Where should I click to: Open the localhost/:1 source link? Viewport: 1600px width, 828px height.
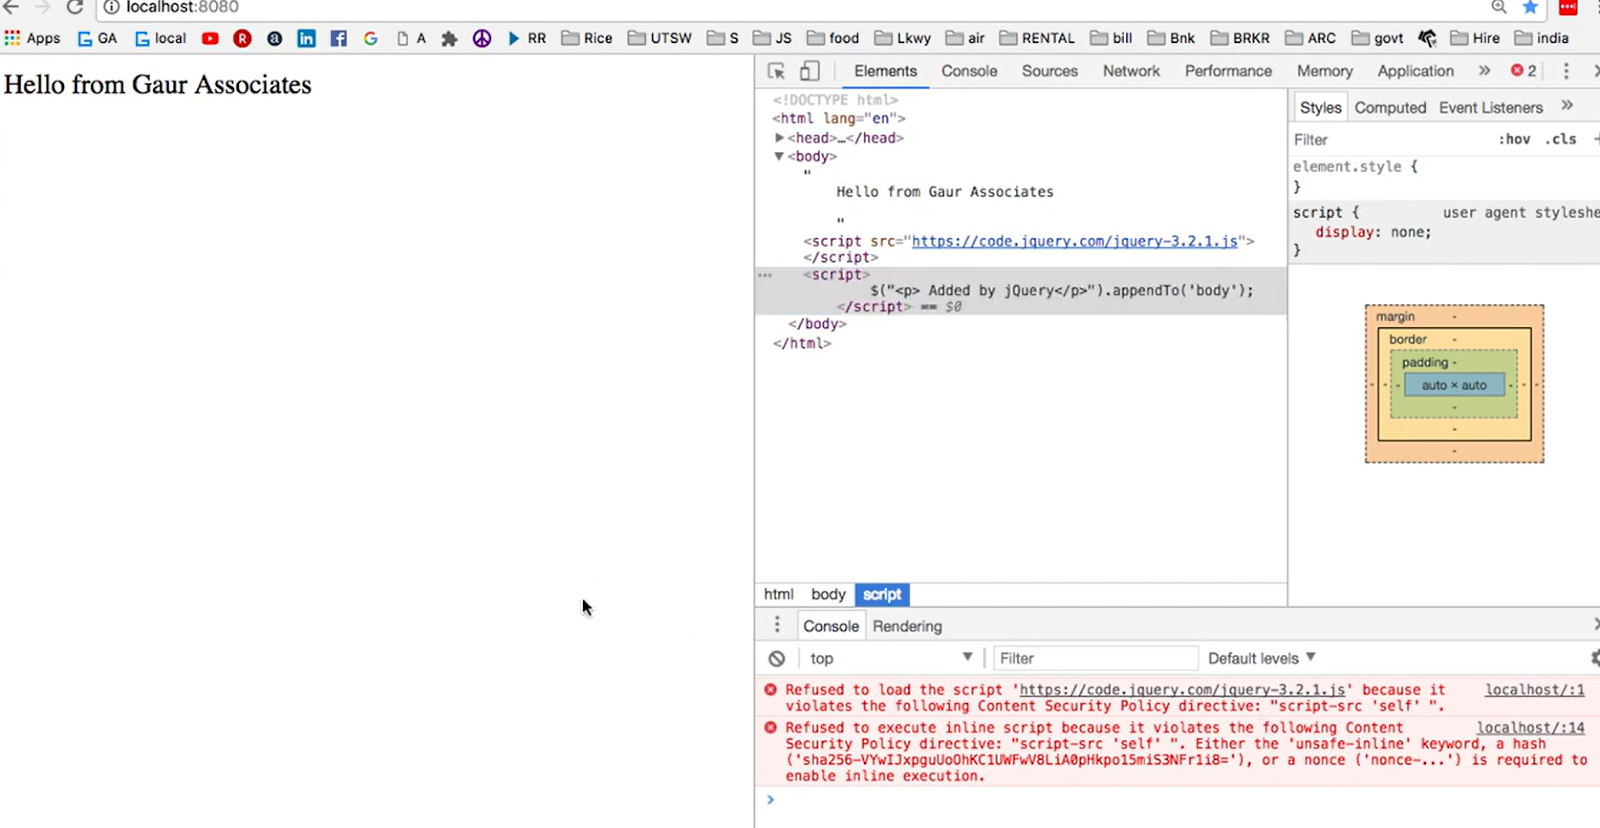click(x=1534, y=690)
